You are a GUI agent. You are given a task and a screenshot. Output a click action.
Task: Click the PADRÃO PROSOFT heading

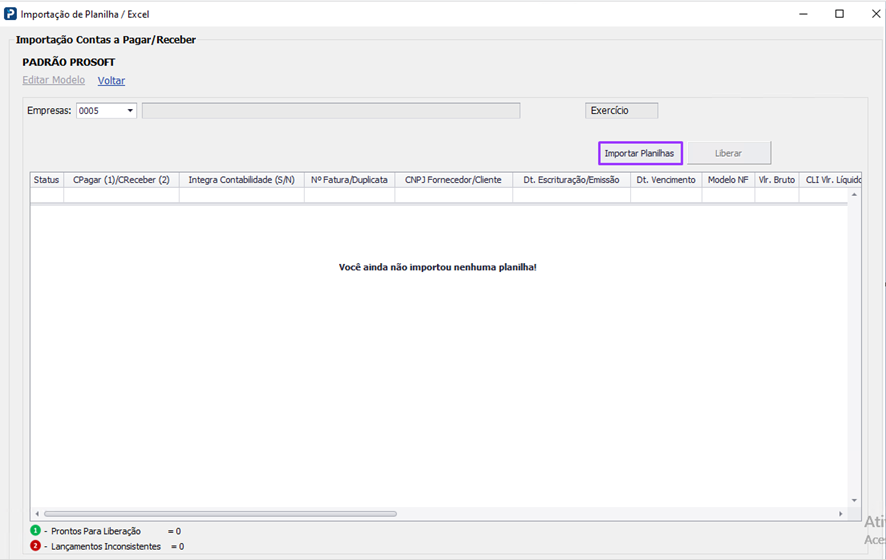pos(69,62)
